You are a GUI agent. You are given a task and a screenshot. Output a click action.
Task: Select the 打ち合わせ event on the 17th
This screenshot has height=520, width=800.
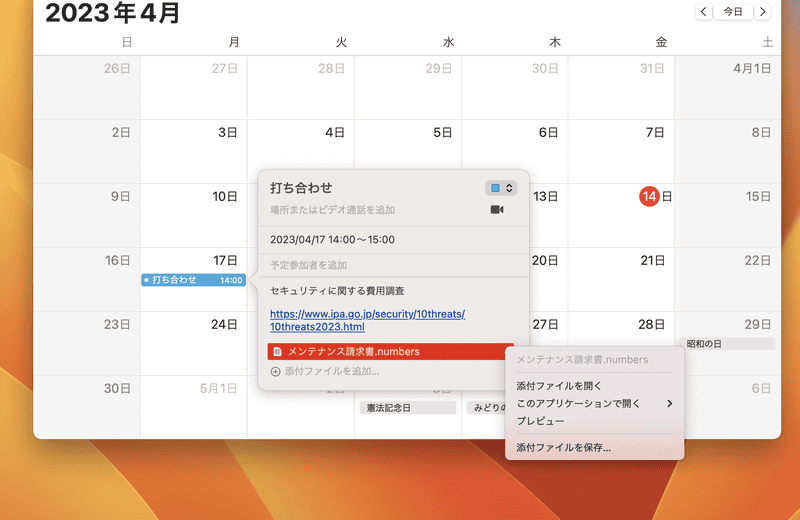(193, 280)
